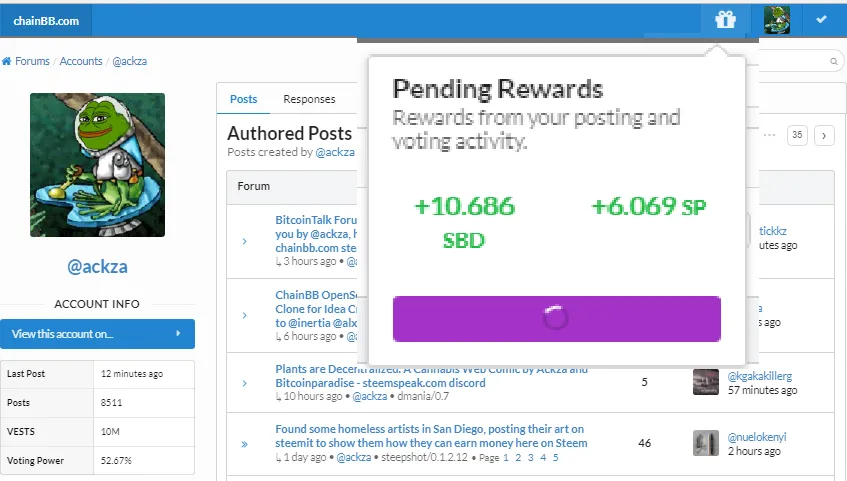Go to next page with arrow button
The width and height of the screenshot is (847, 481).
824,135
